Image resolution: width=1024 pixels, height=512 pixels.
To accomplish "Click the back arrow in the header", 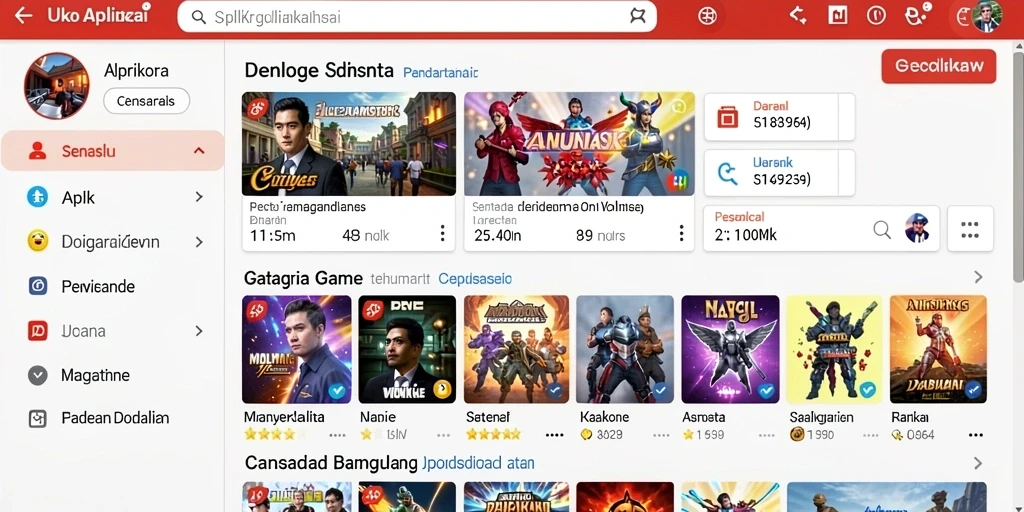I will click(x=24, y=16).
